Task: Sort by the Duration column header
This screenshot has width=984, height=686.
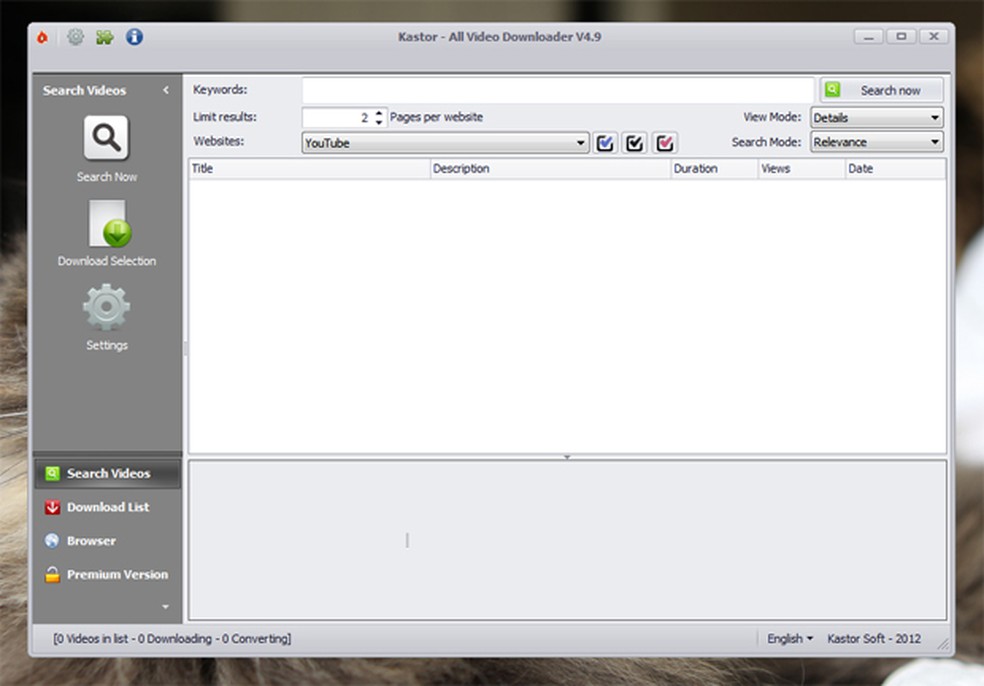Action: [x=714, y=168]
